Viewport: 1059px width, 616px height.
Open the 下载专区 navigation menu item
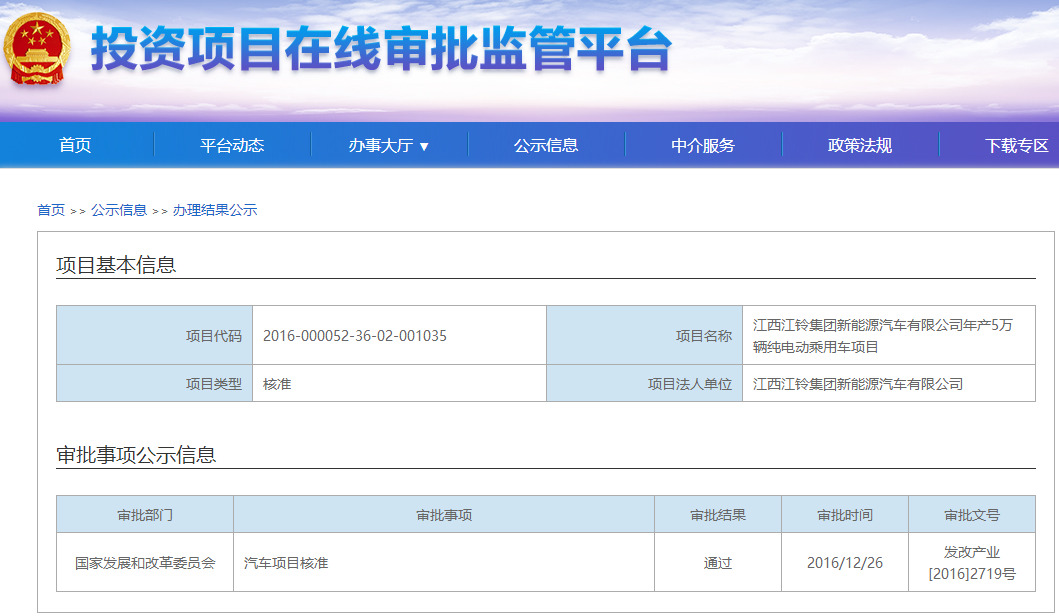pos(1010,144)
